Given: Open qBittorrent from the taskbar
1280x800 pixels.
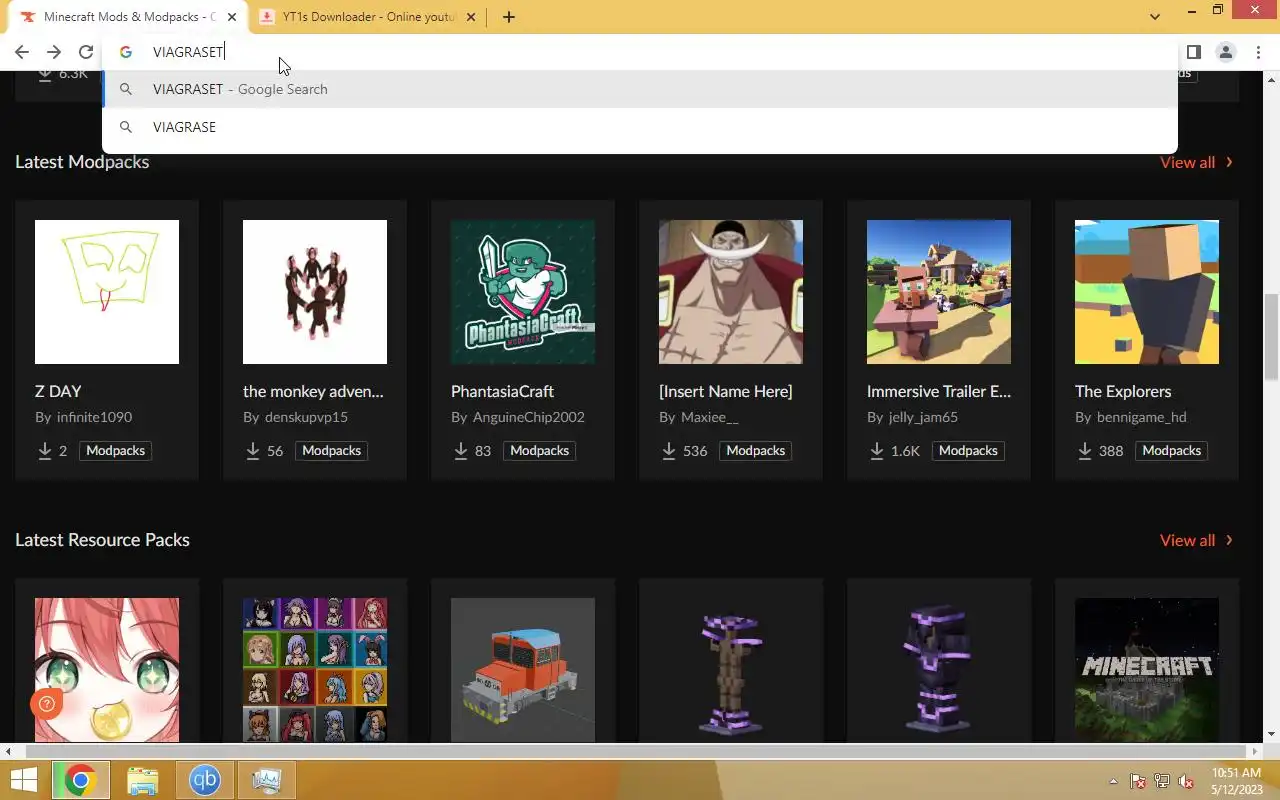Looking at the screenshot, I should (x=205, y=780).
